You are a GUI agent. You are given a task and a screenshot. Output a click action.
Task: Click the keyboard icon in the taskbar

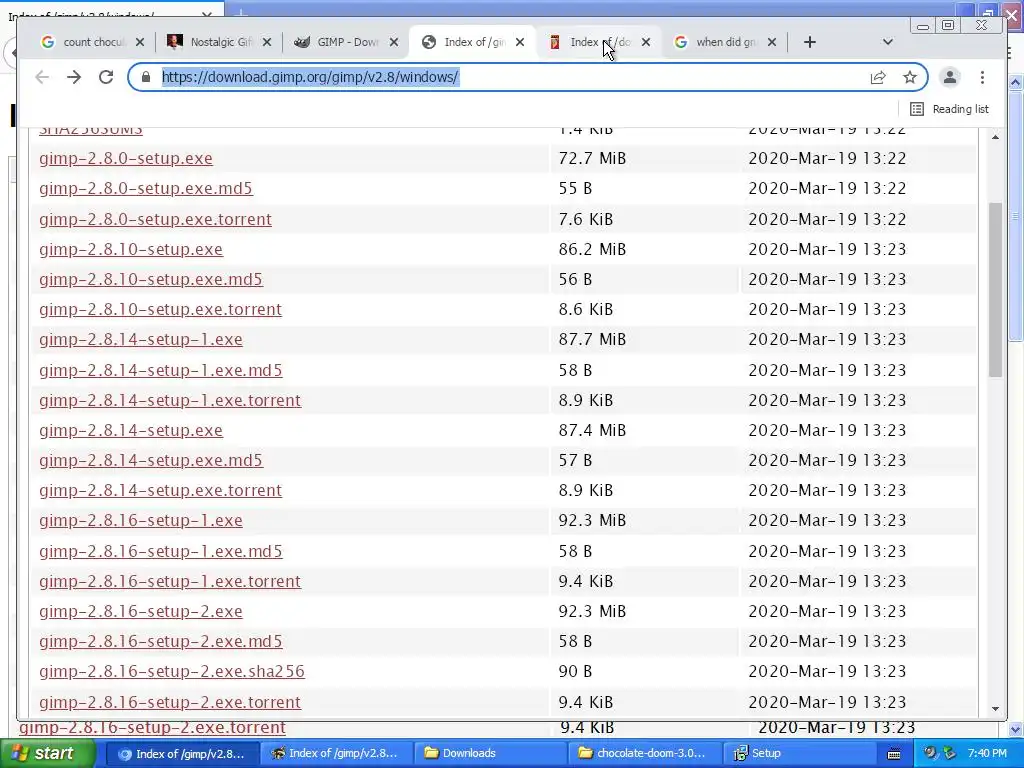(894, 754)
